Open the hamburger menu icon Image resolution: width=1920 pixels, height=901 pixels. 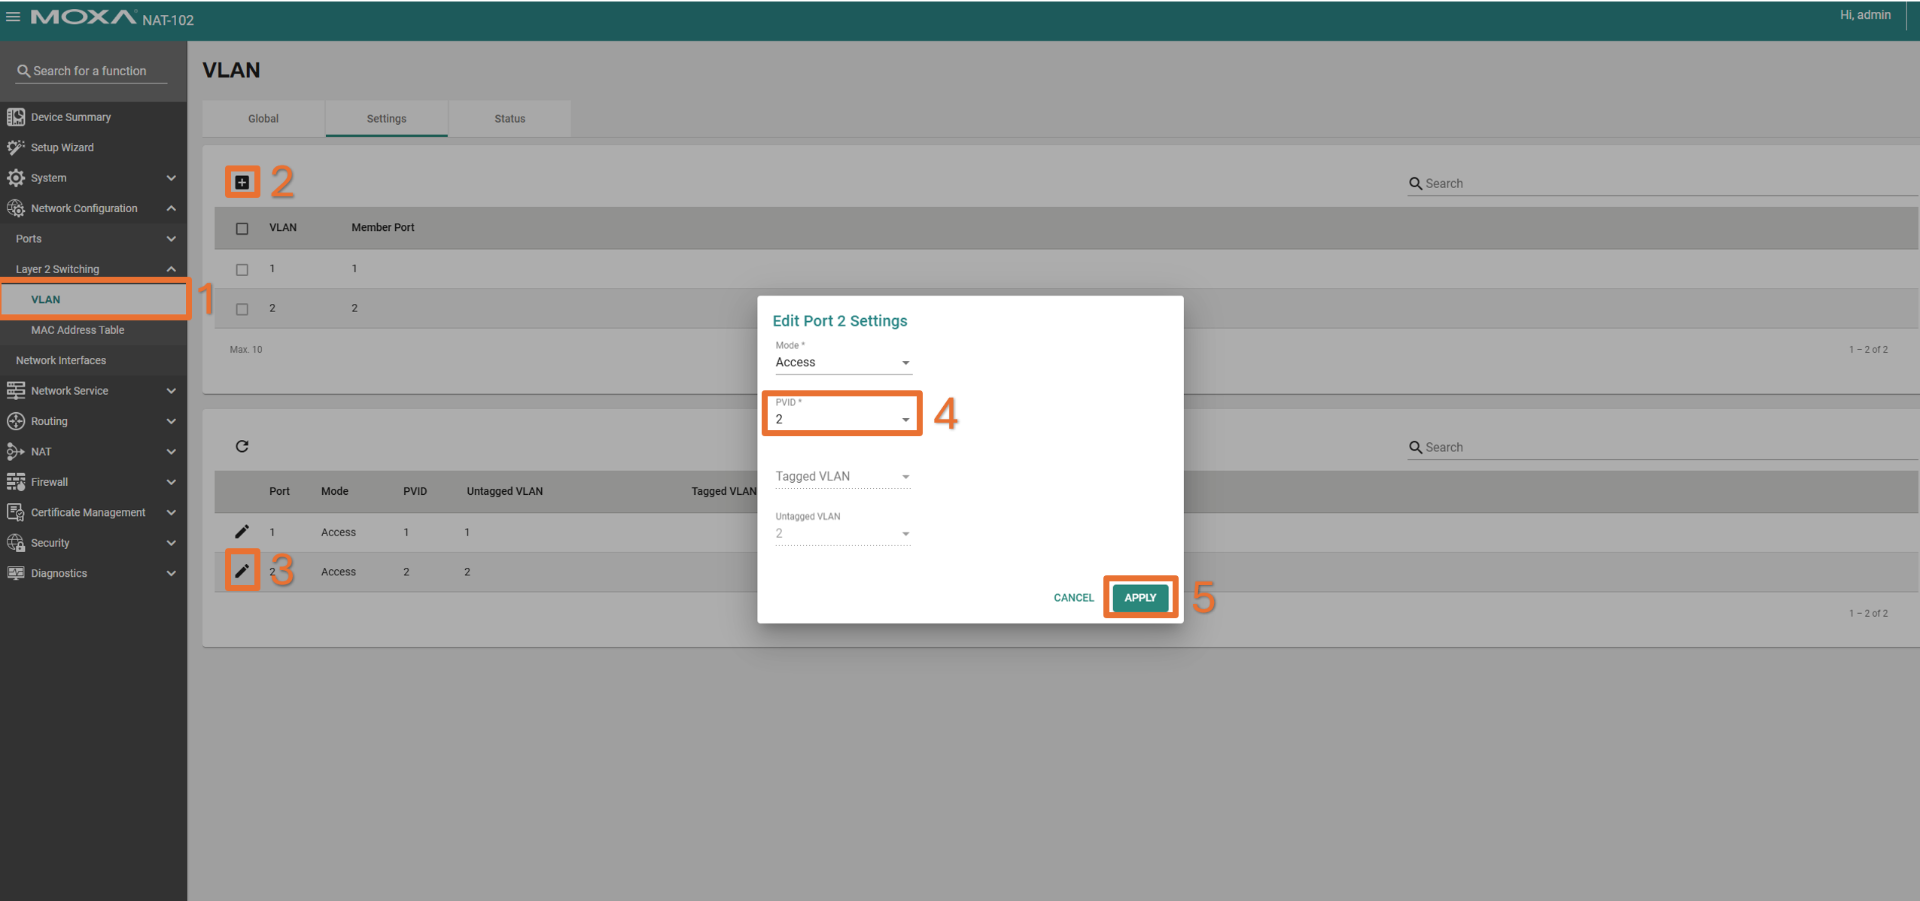13,17
